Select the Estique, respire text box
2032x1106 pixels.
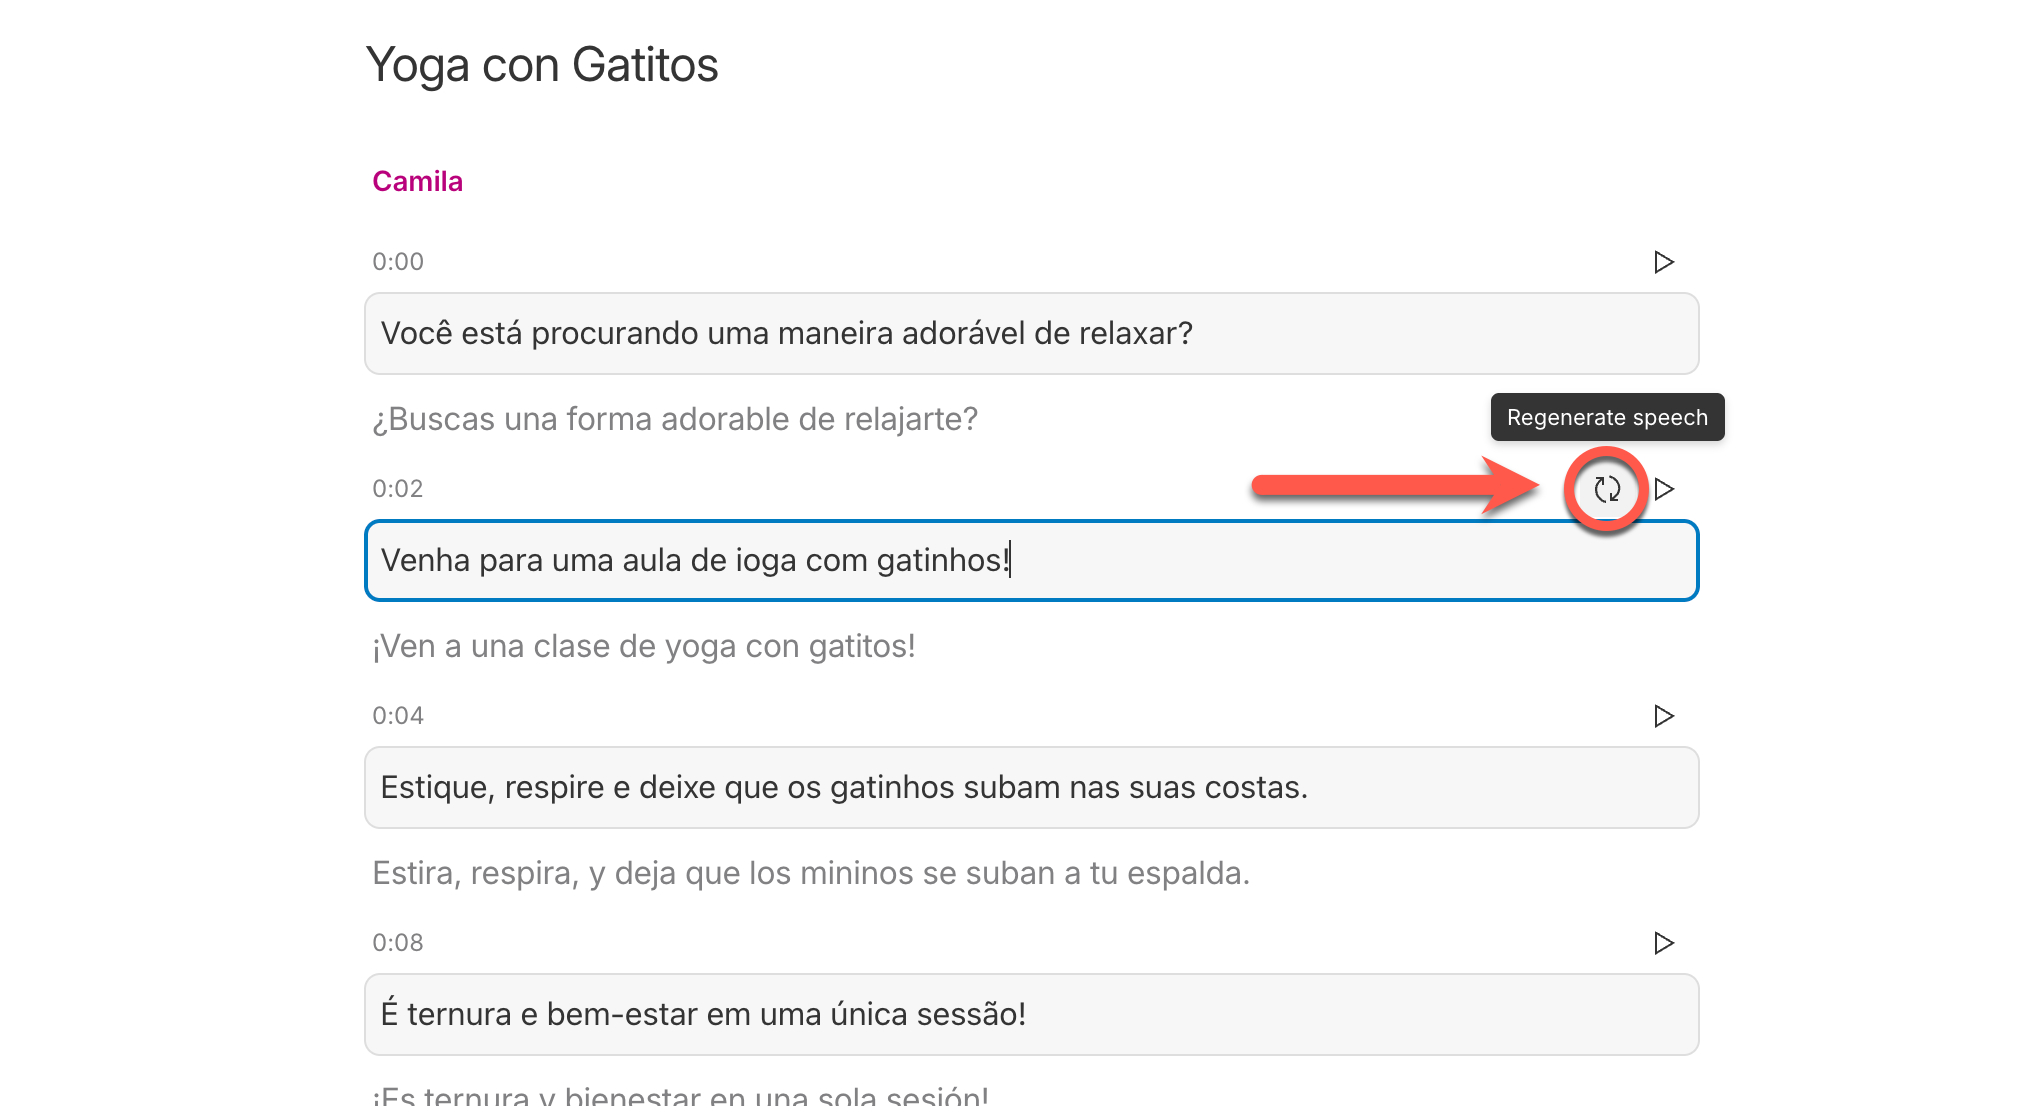pyautogui.click(x=1030, y=787)
